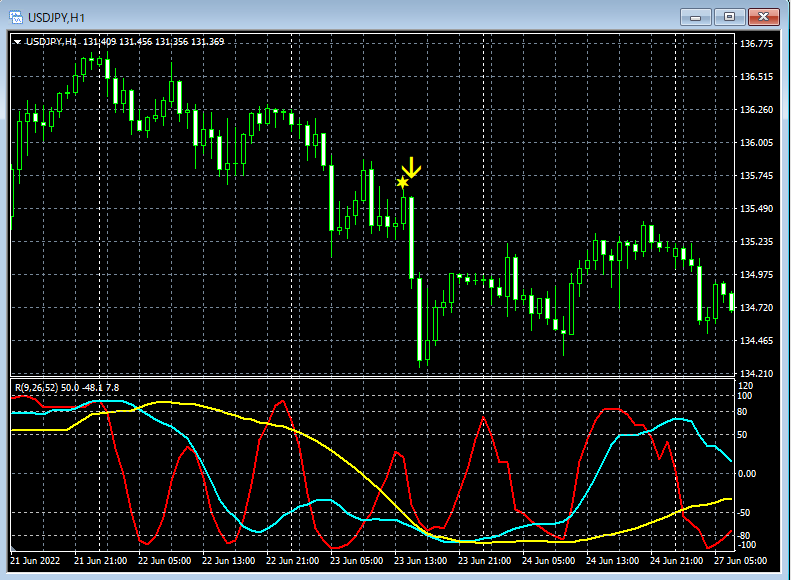Click the 136.260 price scale label
Viewport: 792px width, 580px height.
coord(756,110)
